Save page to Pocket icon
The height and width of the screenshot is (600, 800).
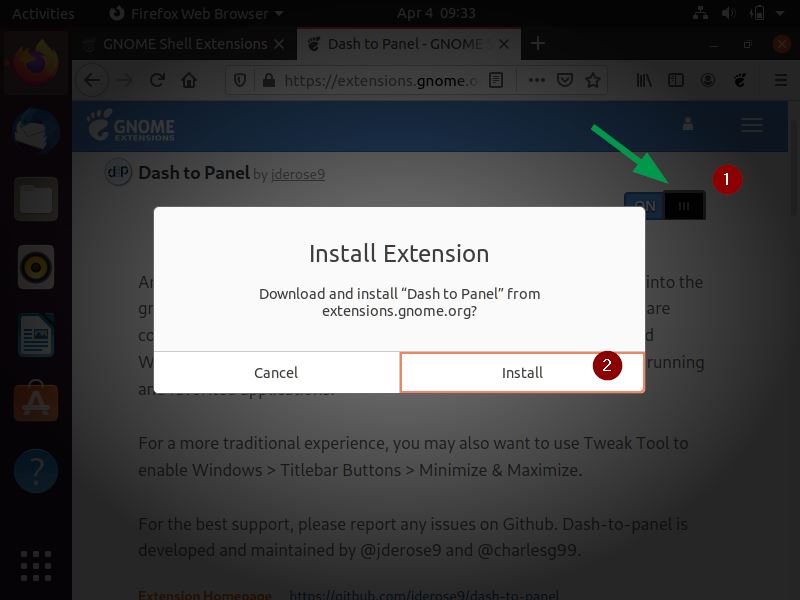pos(565,80)
